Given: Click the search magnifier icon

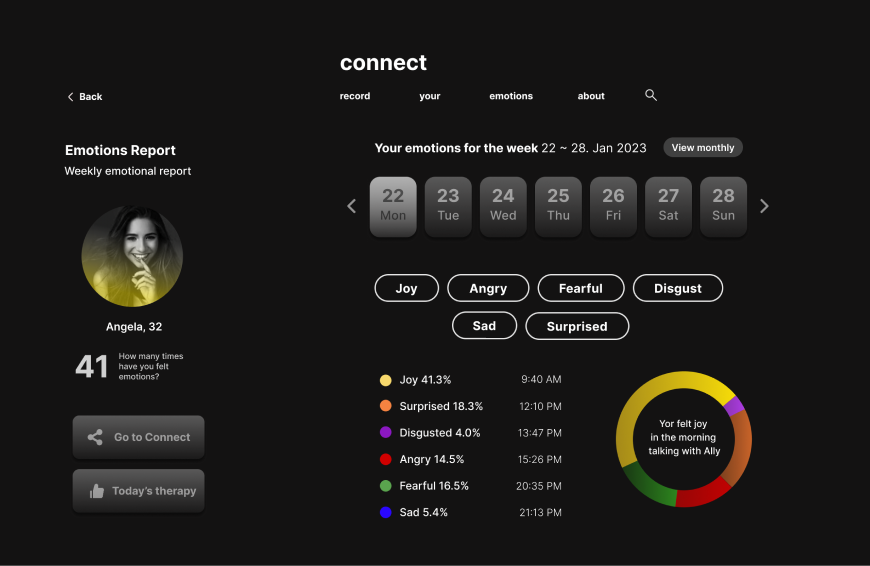Looking at the screenshot, I should [651, 95].
